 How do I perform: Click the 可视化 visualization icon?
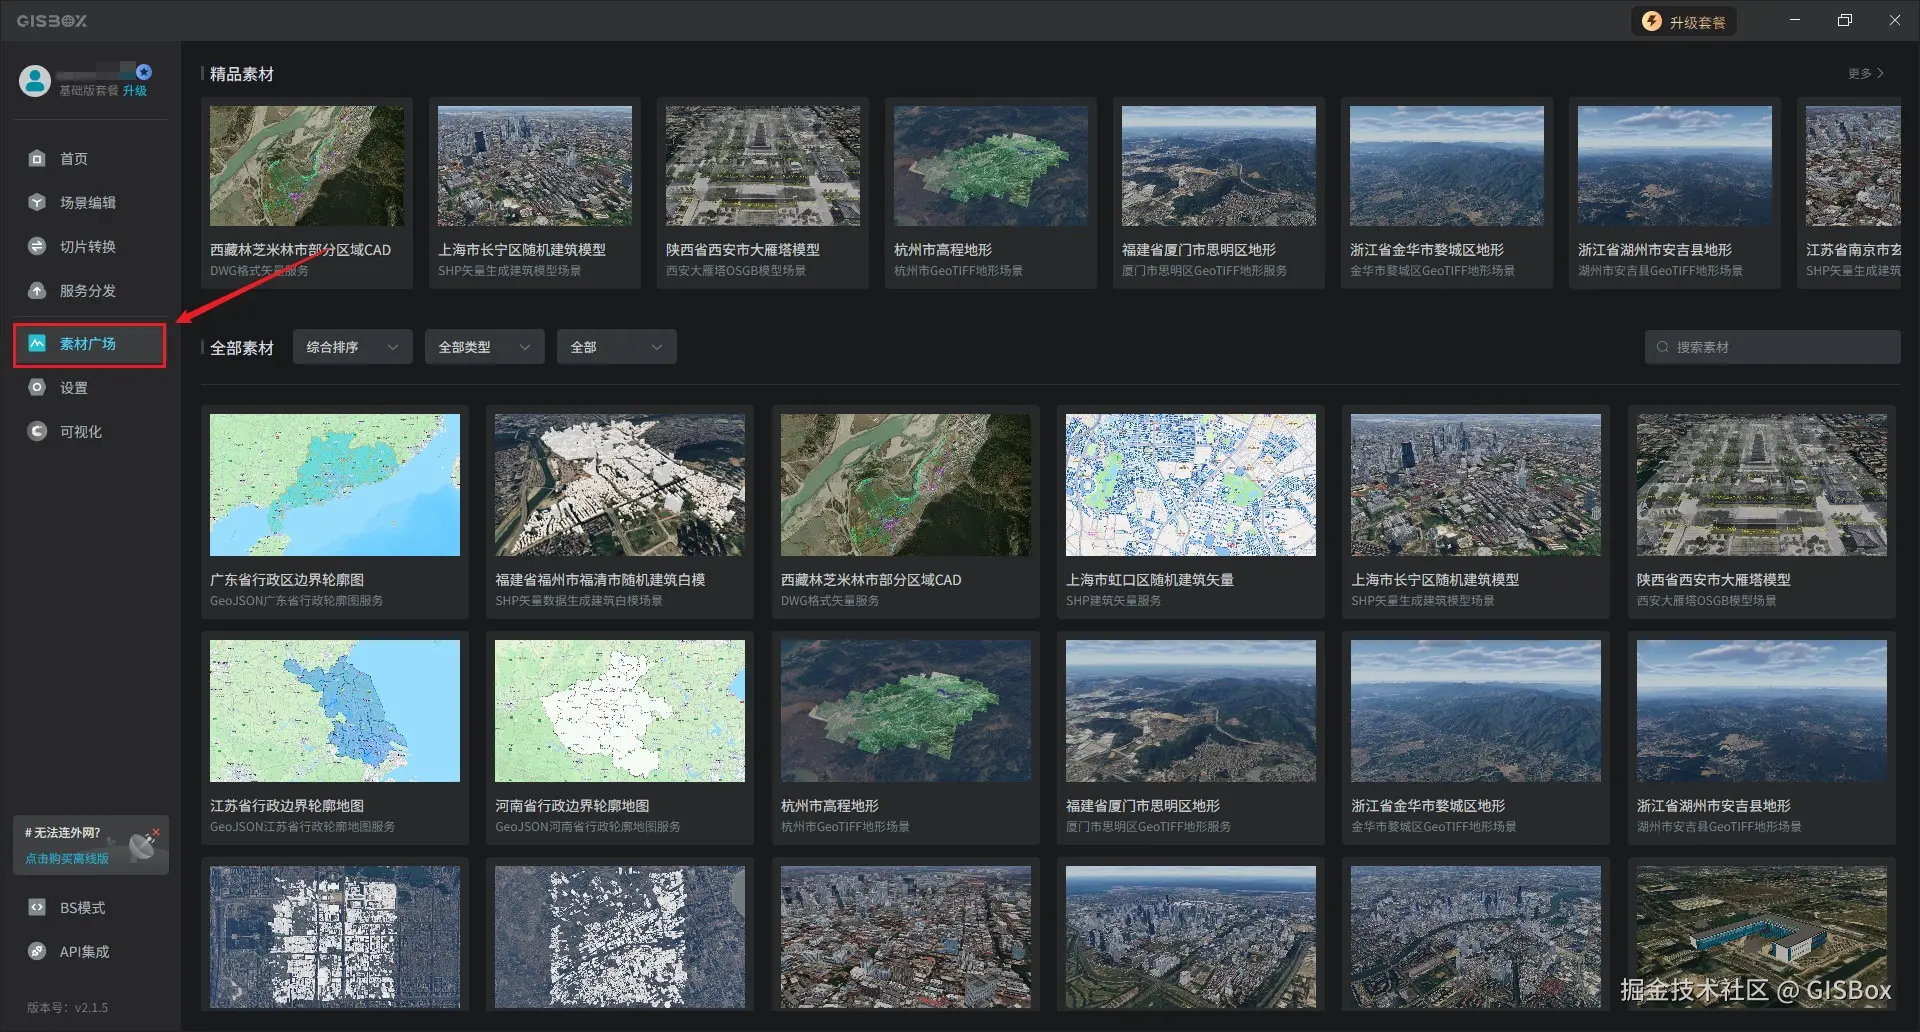click(37, 431)
